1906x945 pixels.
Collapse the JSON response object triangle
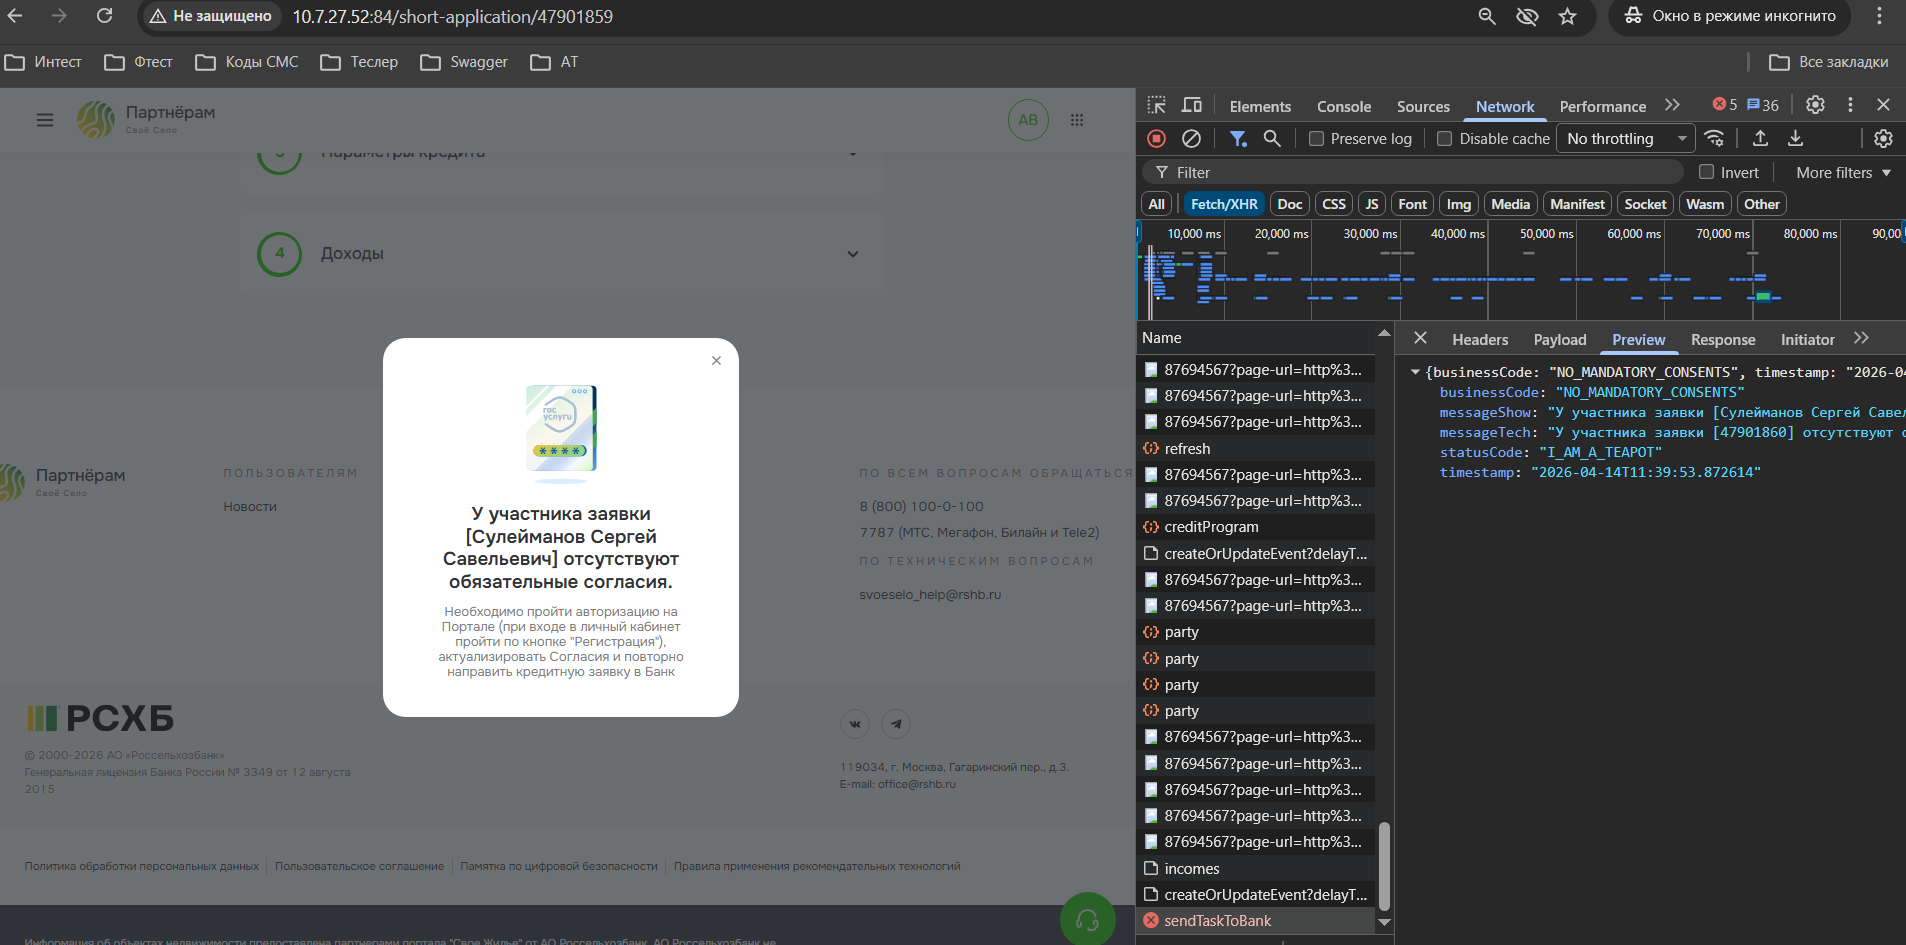point(1415,372)
